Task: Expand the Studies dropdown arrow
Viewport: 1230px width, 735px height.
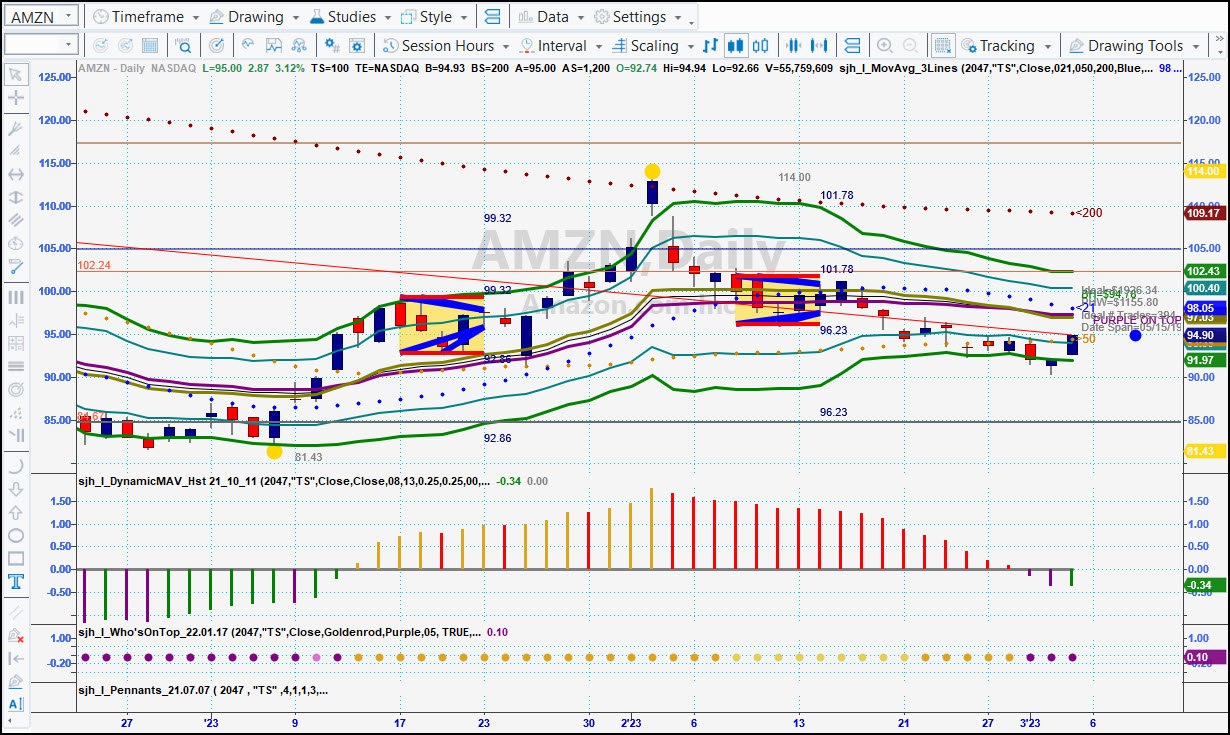Action: (387, 18)
